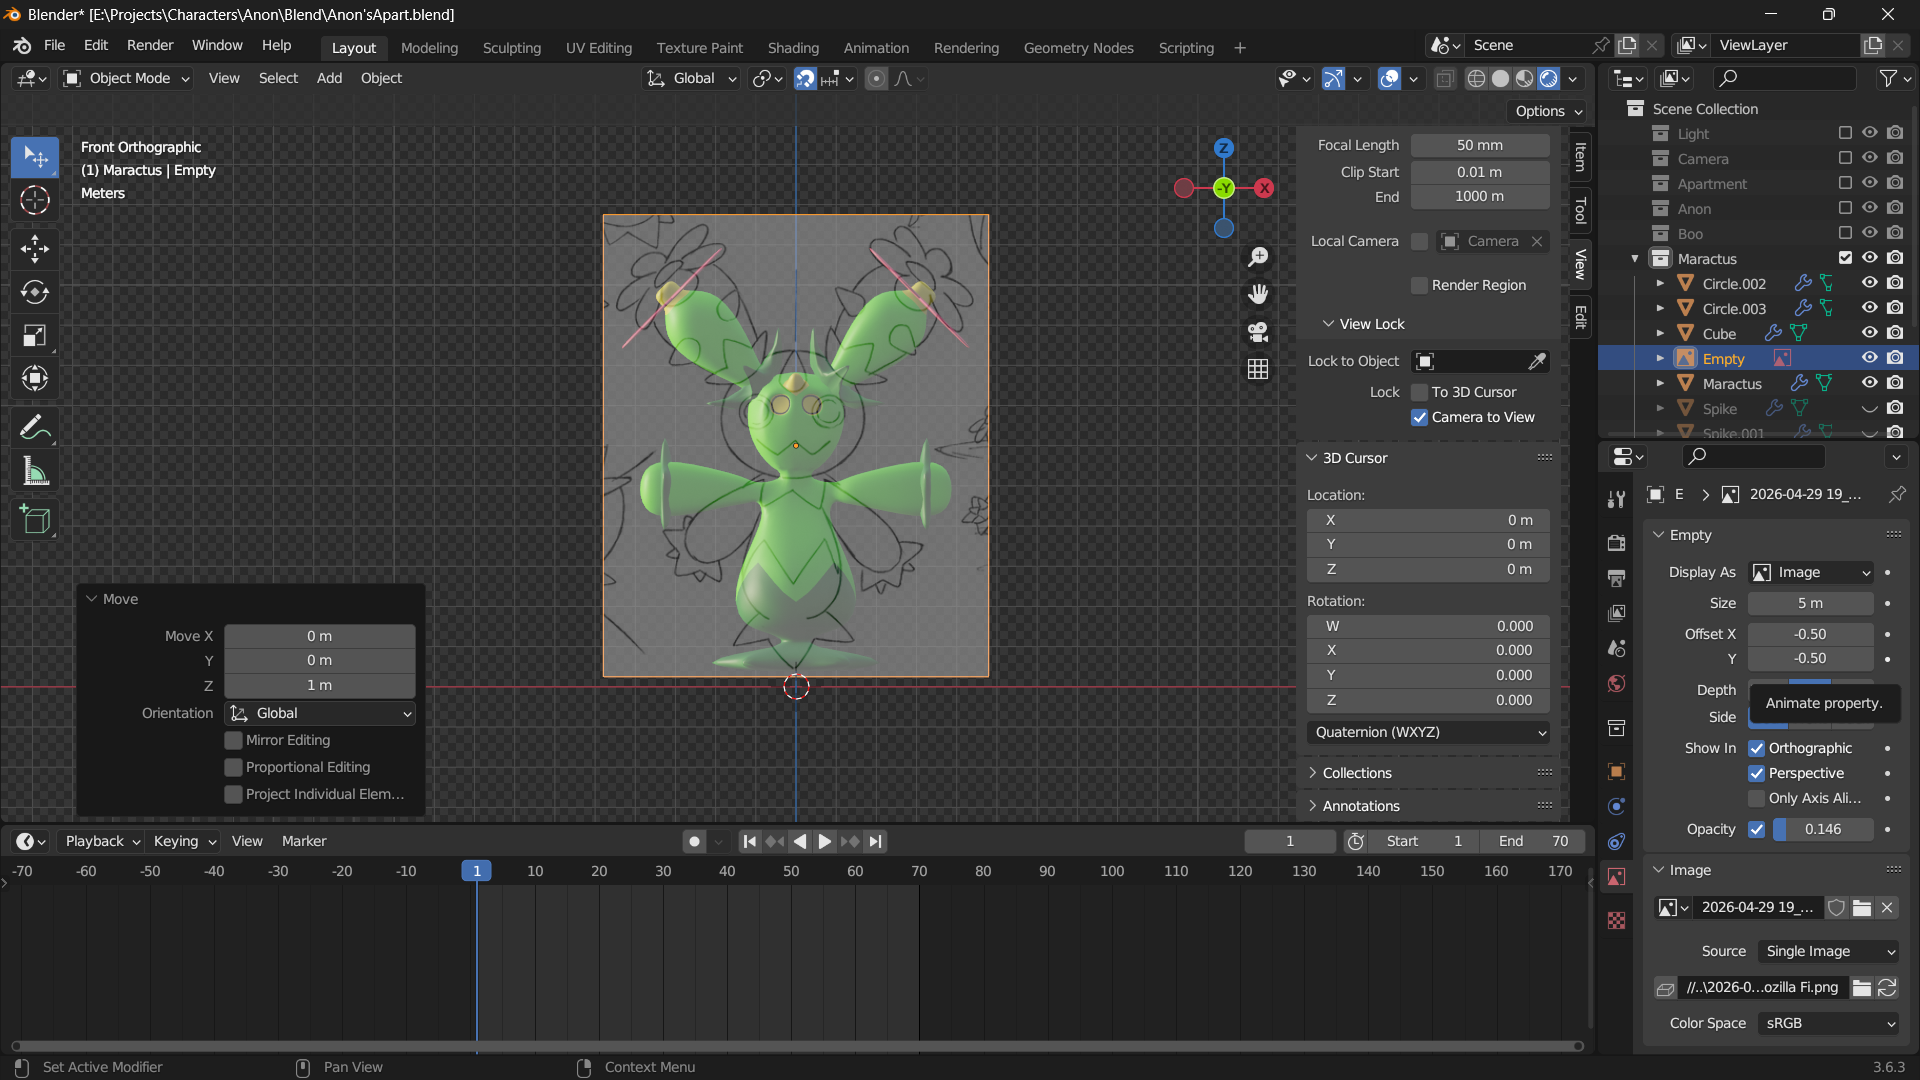This screenshot has width=1920, height=1080.
Task: Uncheck the Camera to View checkbox
Action: 1419,417
